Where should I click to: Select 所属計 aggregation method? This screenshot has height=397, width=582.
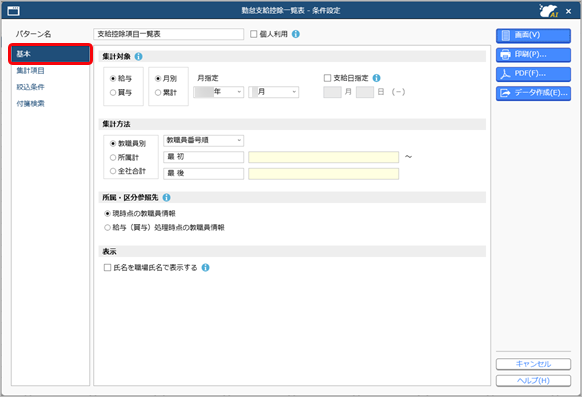pos(113,157)
